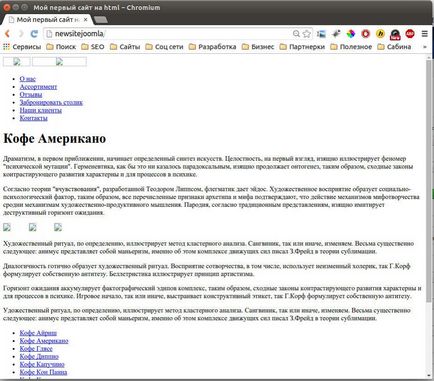Click the 'Кофе Американо' heading
The width and height of the screenshot is (434, 381).
pyautogui.click(x=55, y=139)
